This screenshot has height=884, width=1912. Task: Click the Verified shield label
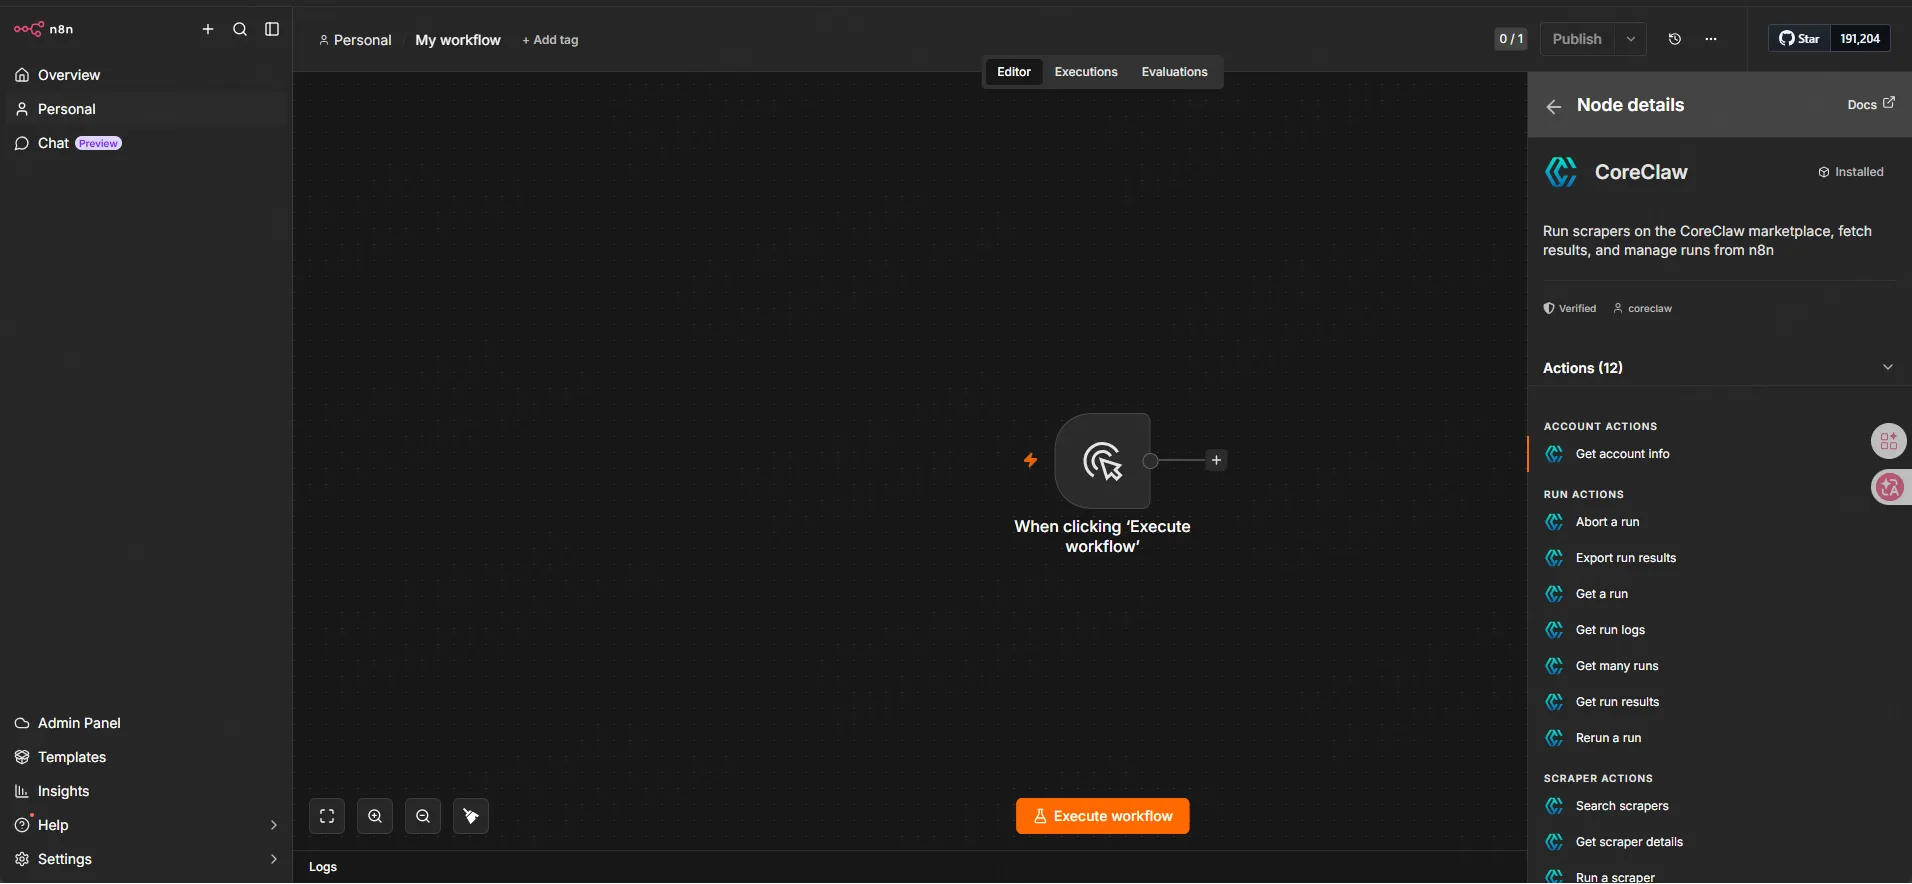[1570, 308]
